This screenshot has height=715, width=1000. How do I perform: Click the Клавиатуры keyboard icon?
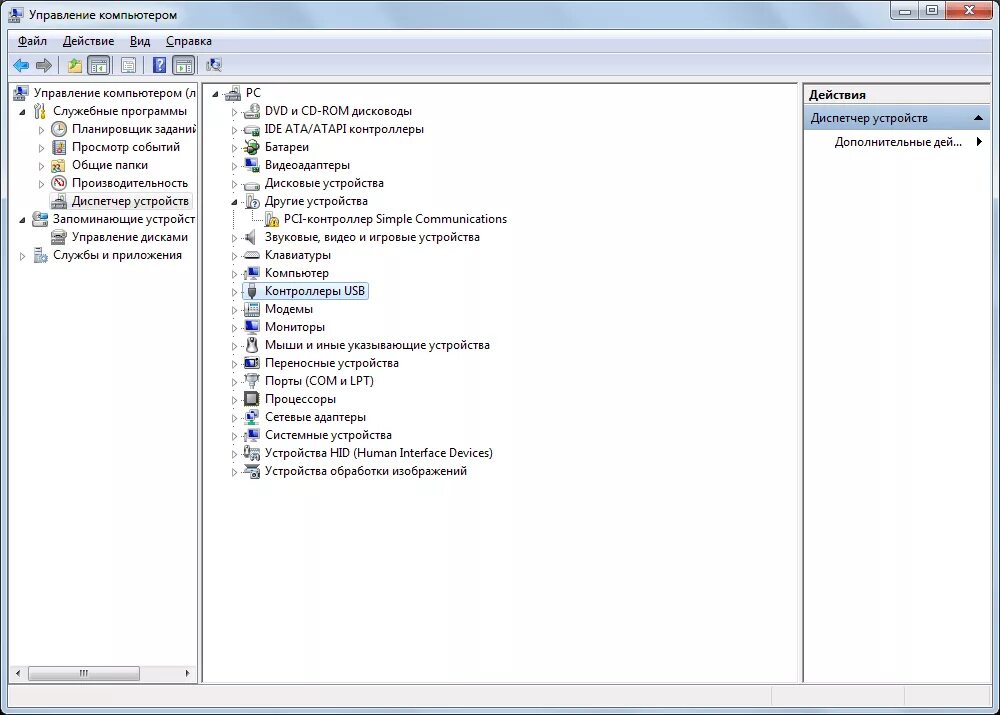252,255
